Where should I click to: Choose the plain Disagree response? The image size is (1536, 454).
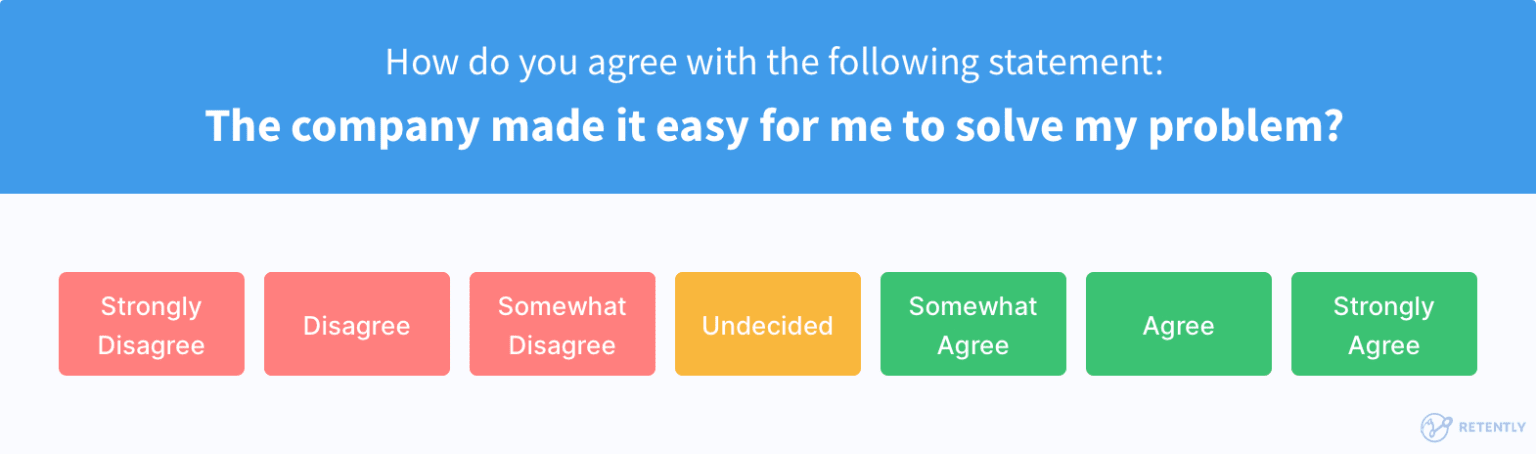coord(357,324)
